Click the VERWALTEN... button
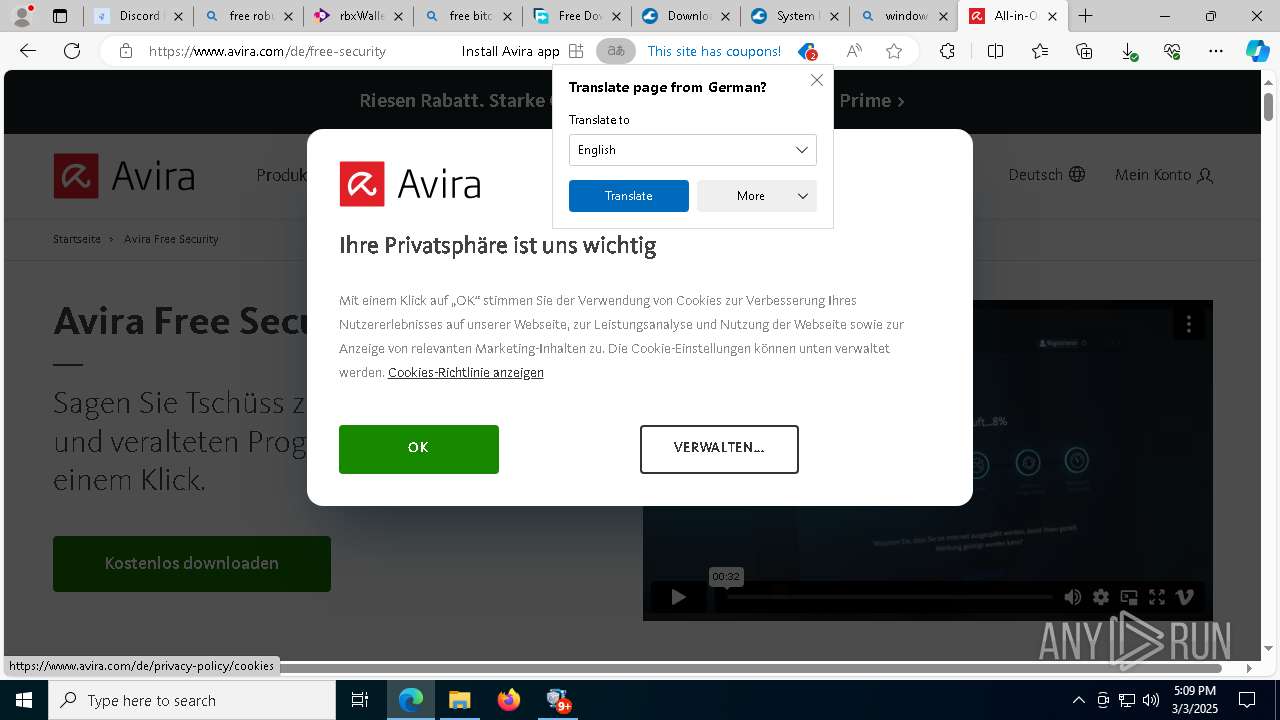This screenshot has width=1280, height=720. coord(719,449)
